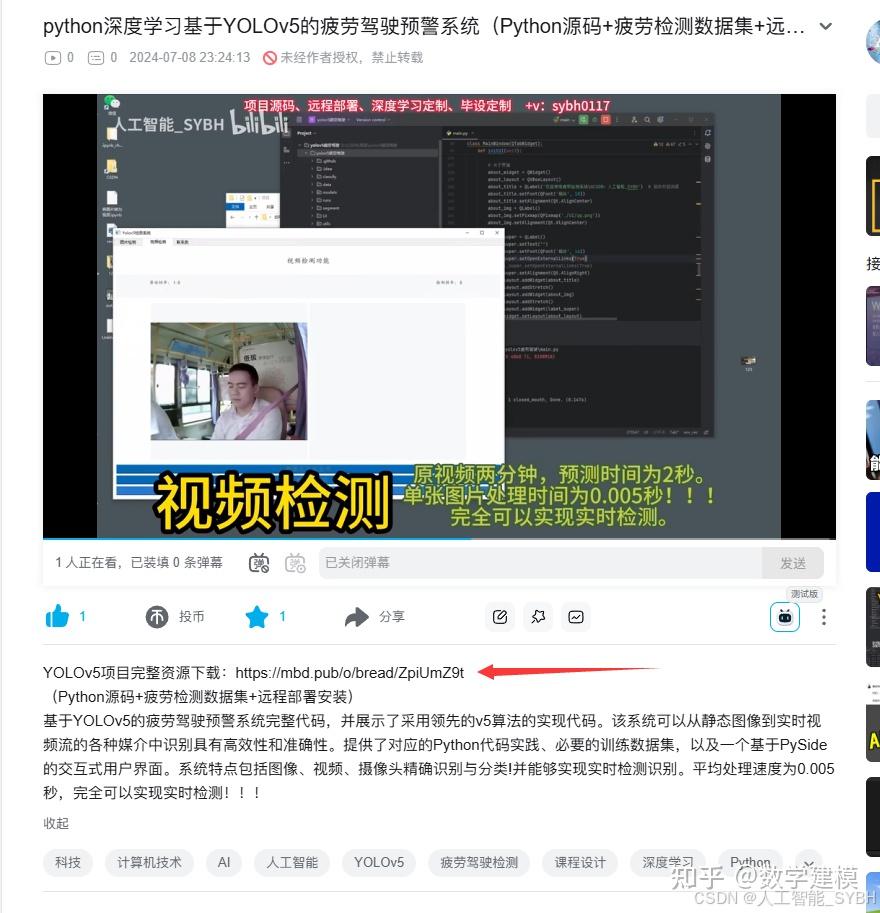Screen dimensions: 880x913
Task: Open danmaku settings via the TV-face icon
Action: [294, 563]
